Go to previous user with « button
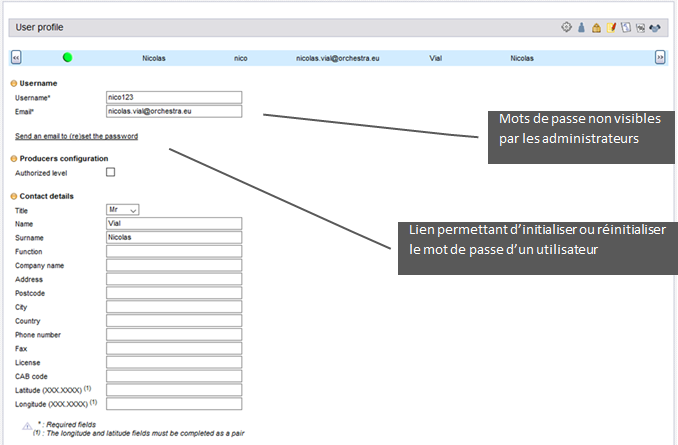 pos(17,58)
